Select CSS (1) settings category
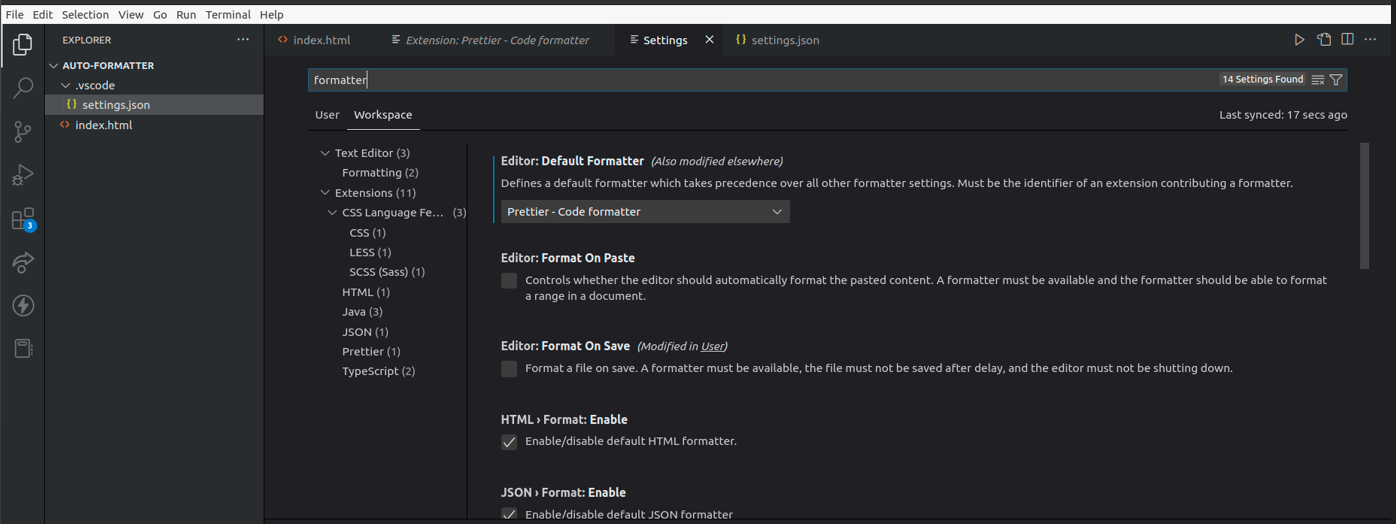 367,233
